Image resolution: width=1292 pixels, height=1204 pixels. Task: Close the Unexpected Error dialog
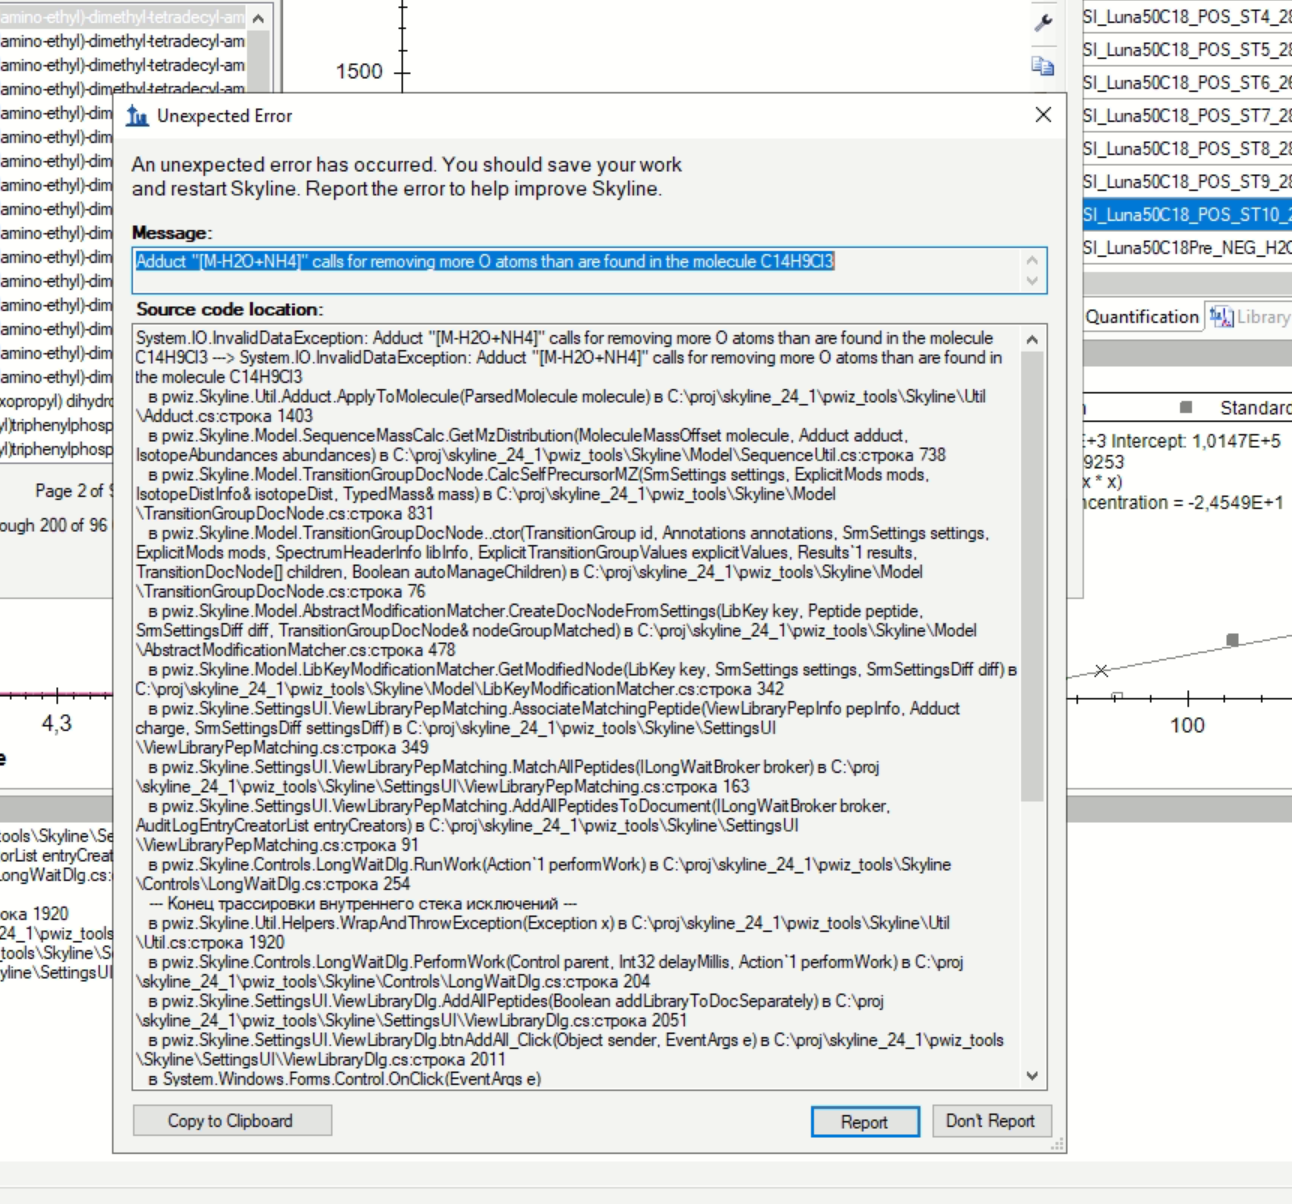point(1043,115)
